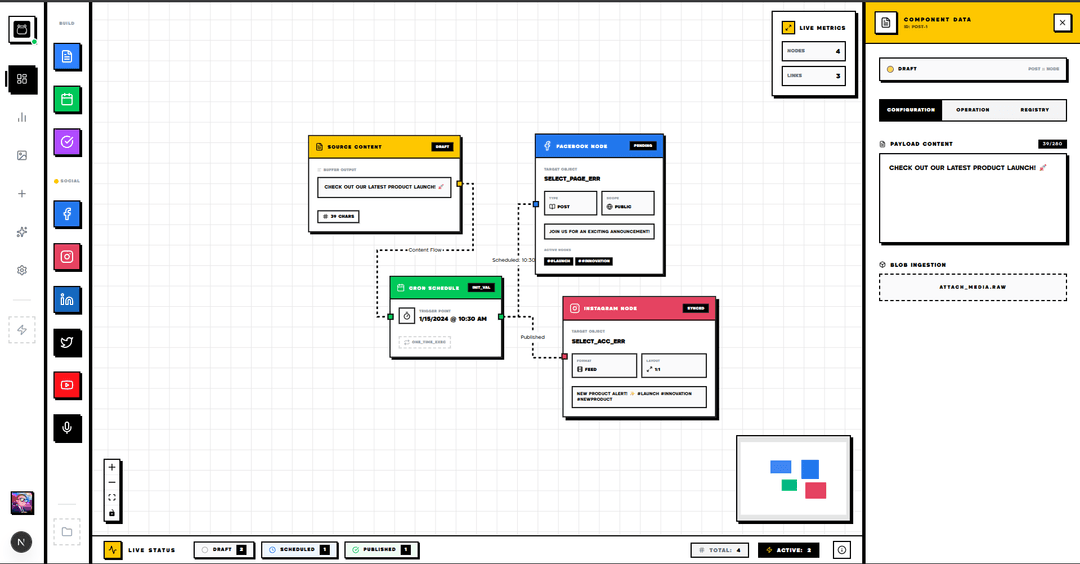Viewport: 1080px width, 564px height.
Task: Add a YouTube node from the palette
Action: click(x=67, y=385)
